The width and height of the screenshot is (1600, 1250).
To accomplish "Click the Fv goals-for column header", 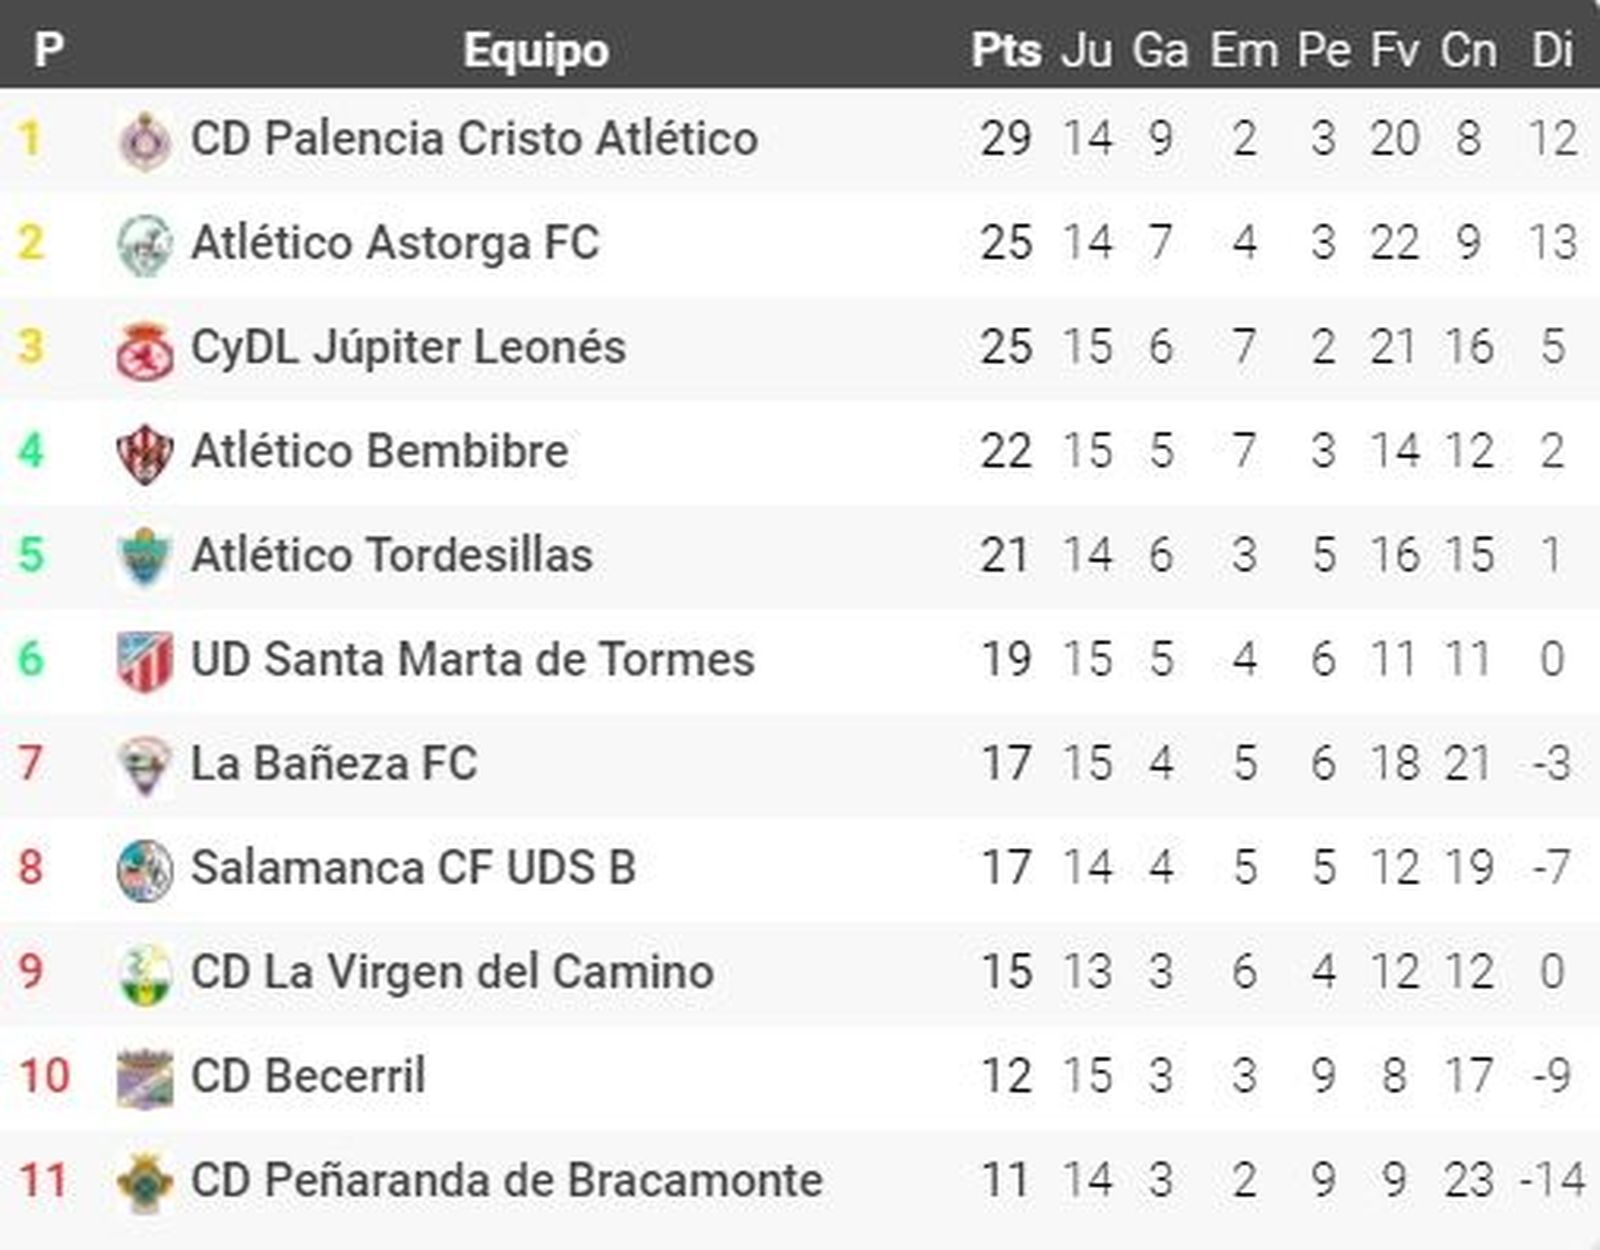I will coord(1394,50).
